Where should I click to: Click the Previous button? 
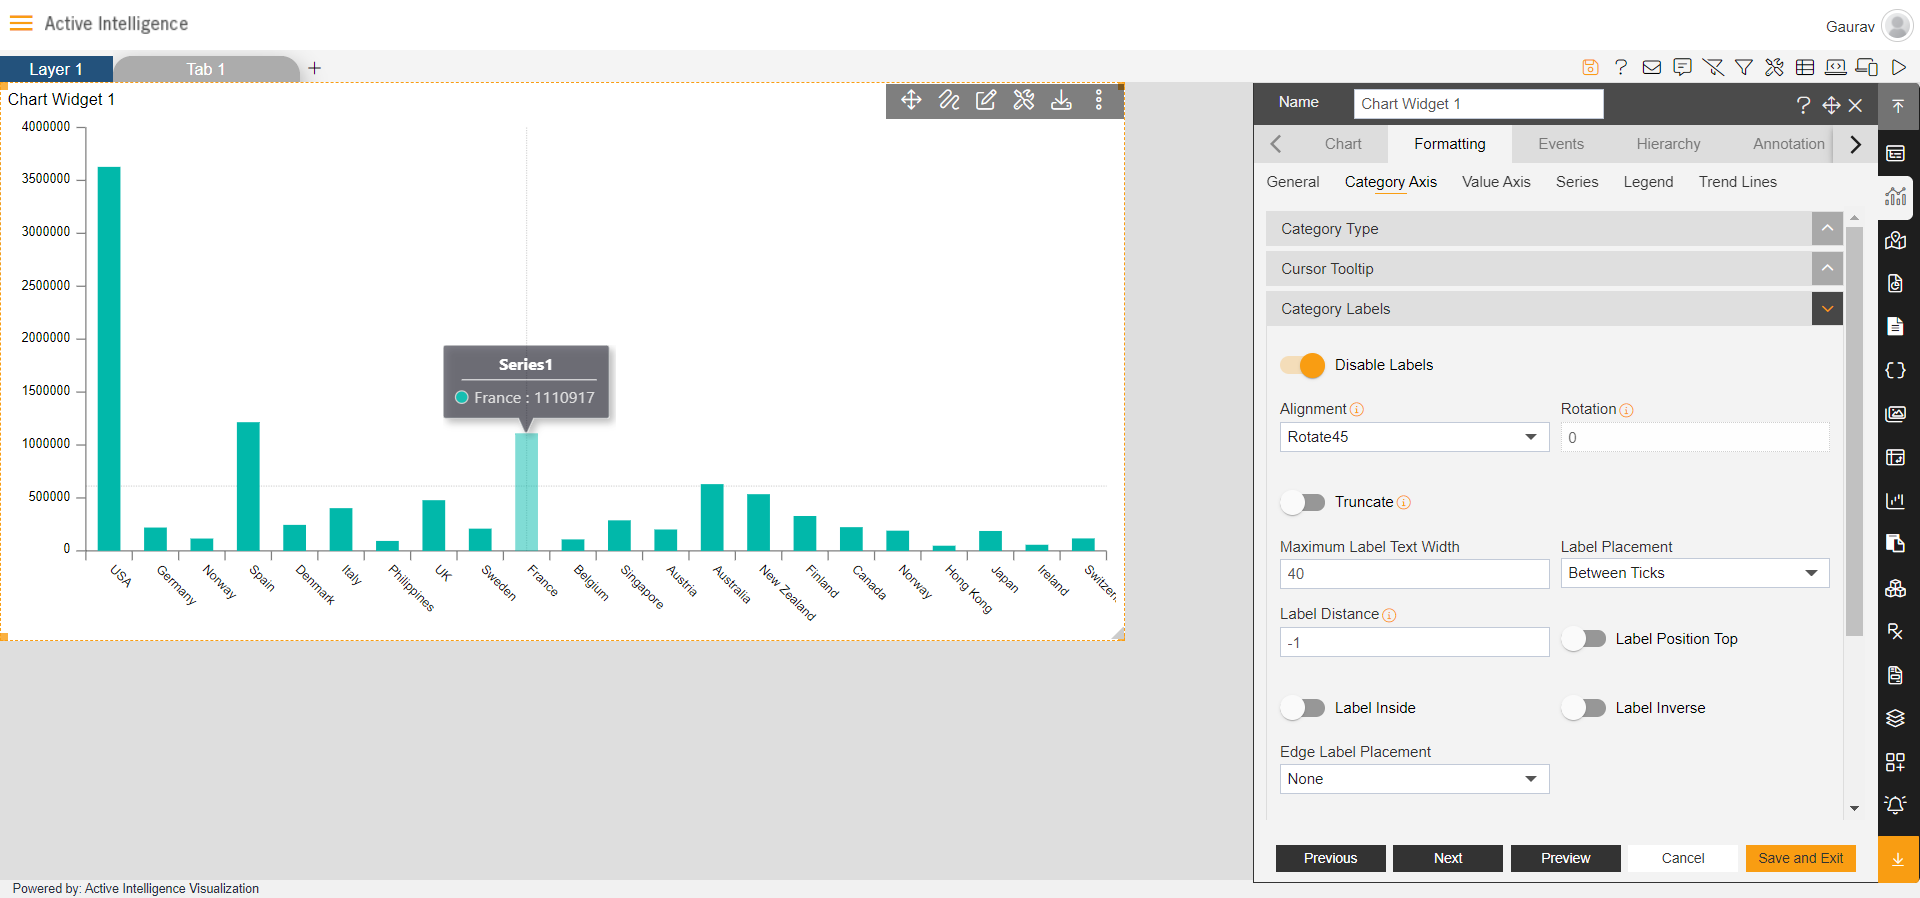tap(1330, 858)
